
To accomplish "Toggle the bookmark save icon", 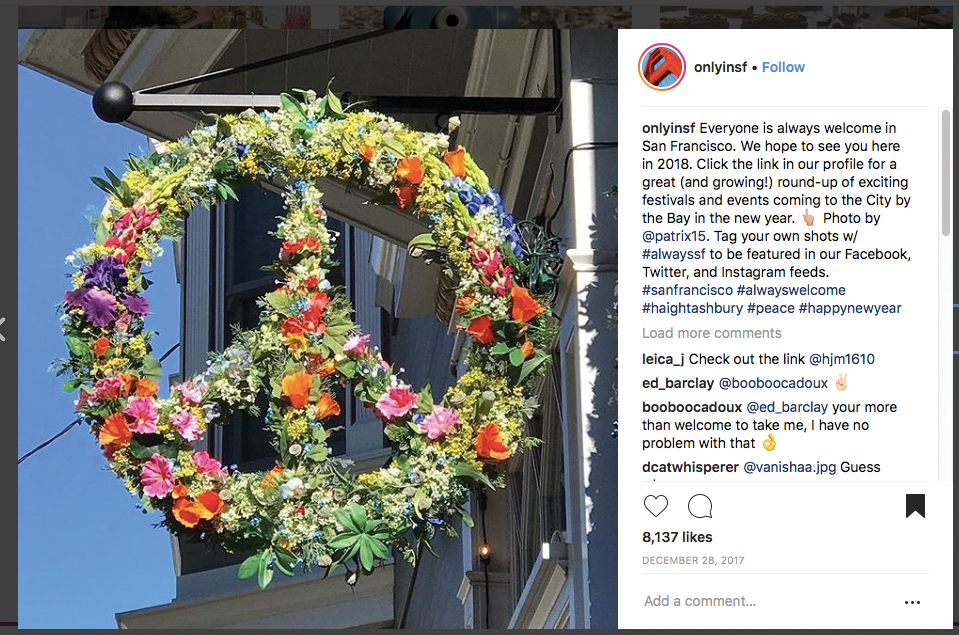I will pyautogui.click(x=915, y=506).
